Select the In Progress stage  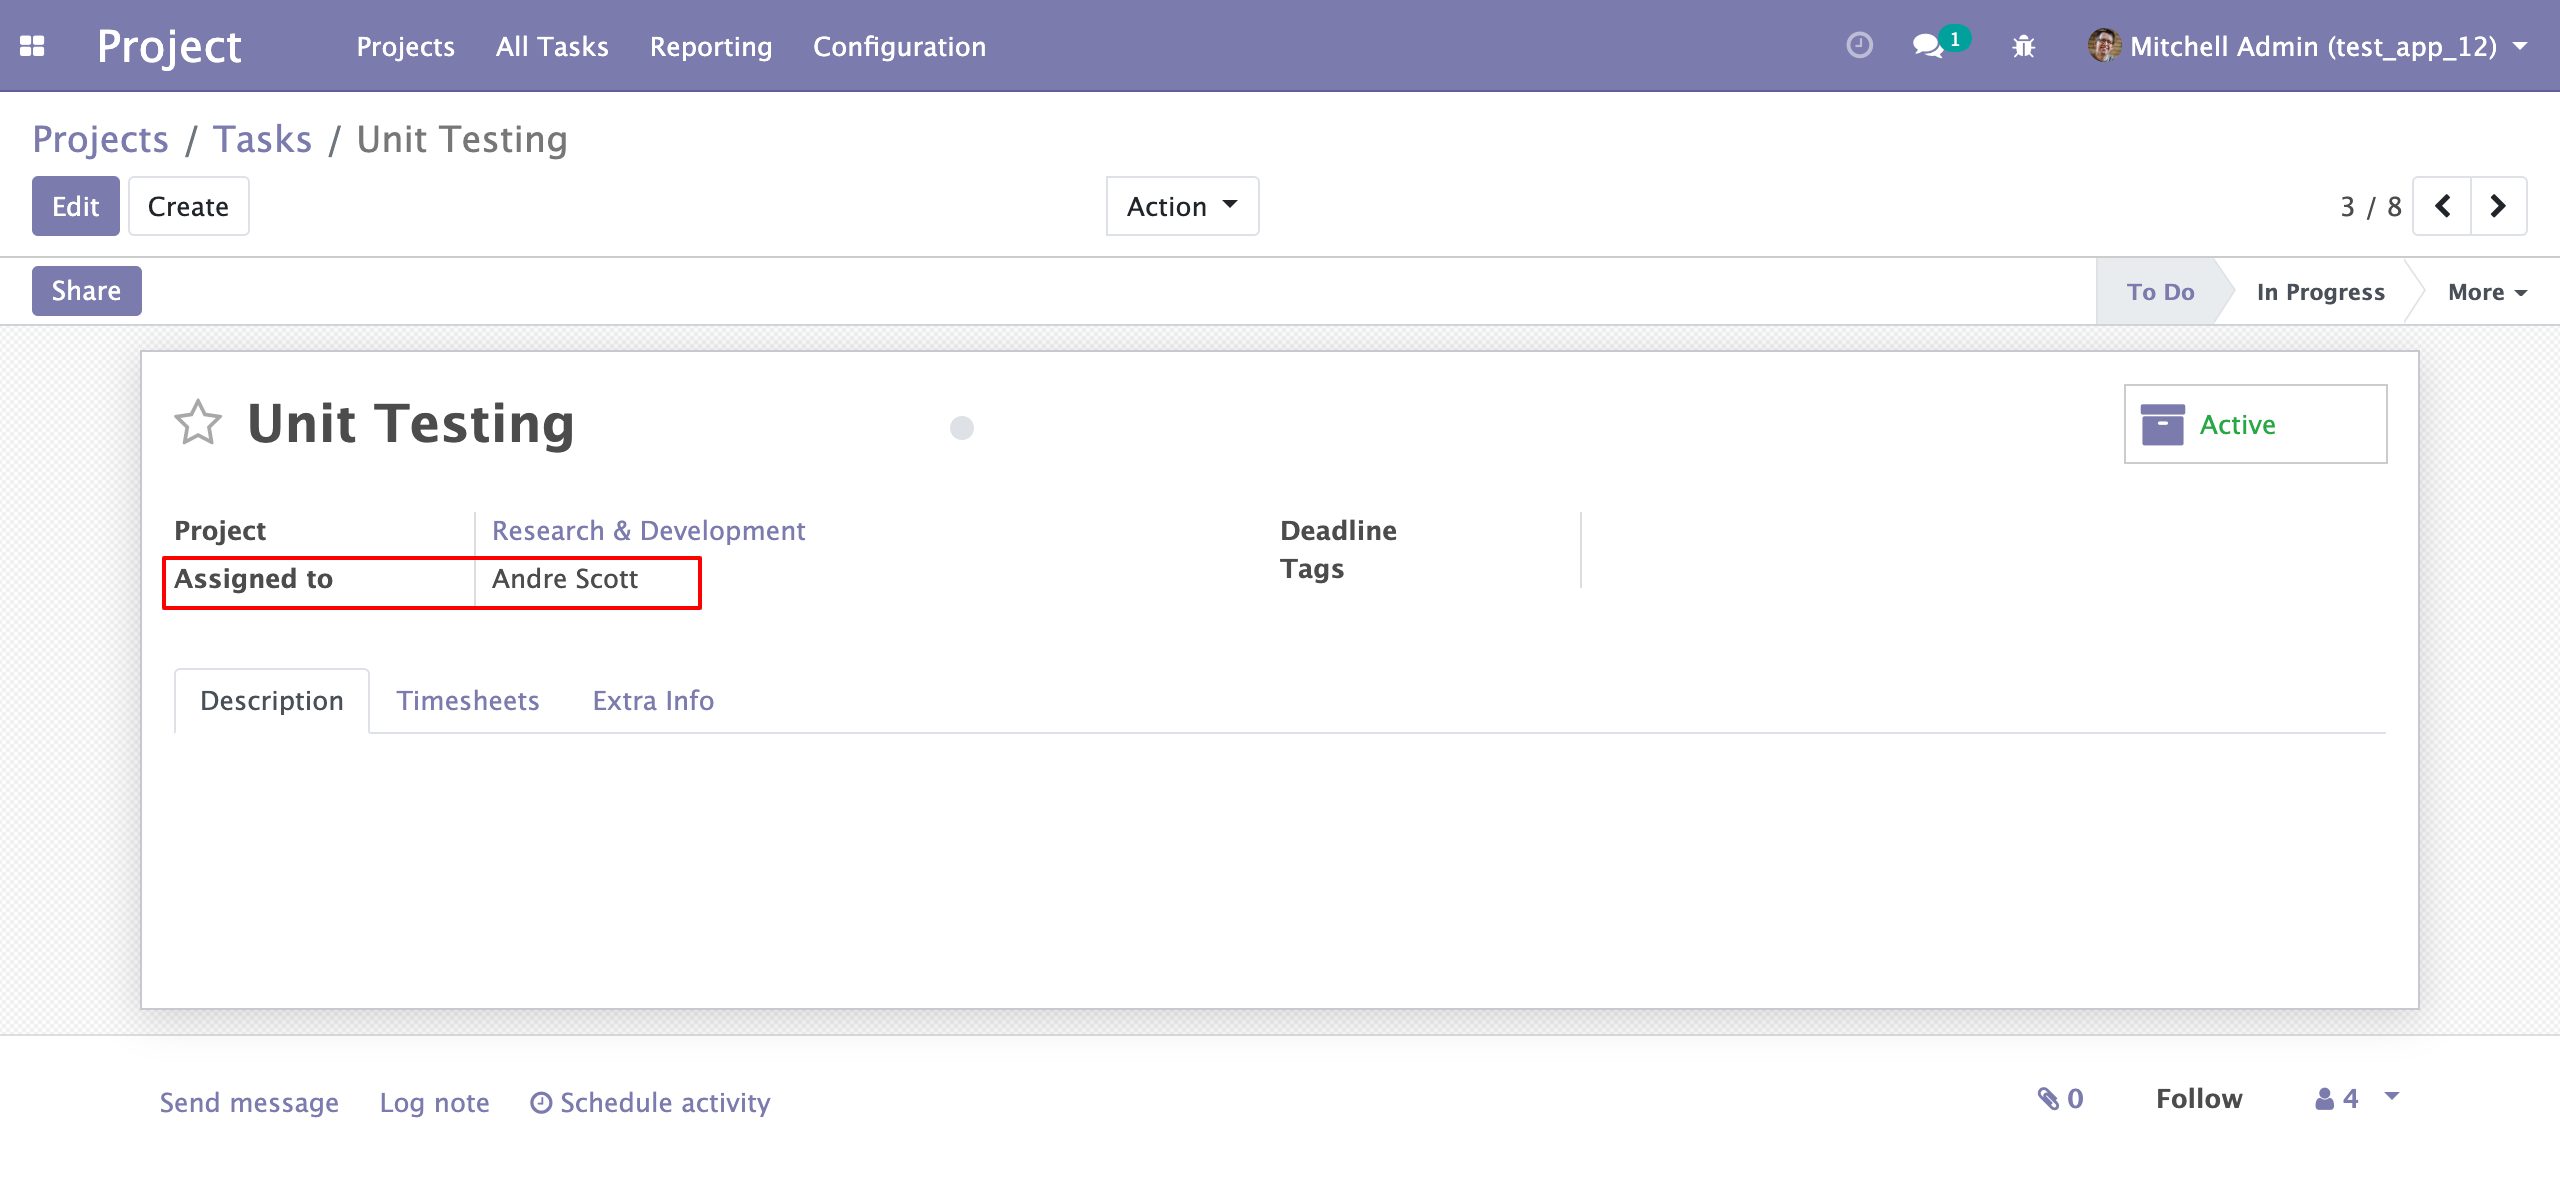click(x=2320, y=292)
